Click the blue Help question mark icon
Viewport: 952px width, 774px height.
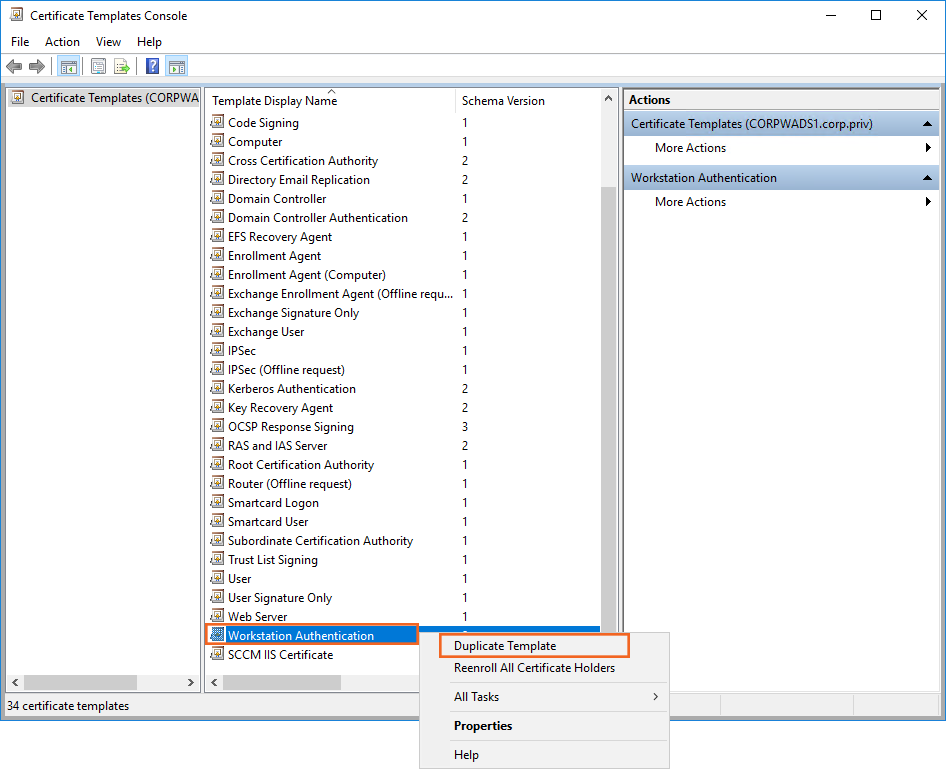point(153,67)
